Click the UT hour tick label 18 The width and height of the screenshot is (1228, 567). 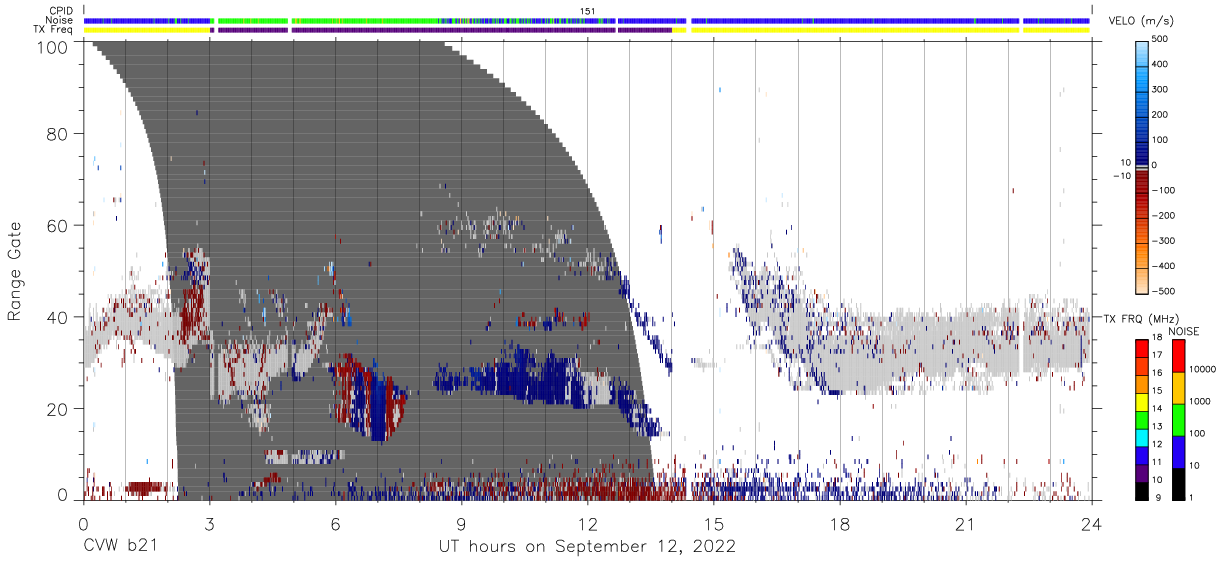(840, 523)
